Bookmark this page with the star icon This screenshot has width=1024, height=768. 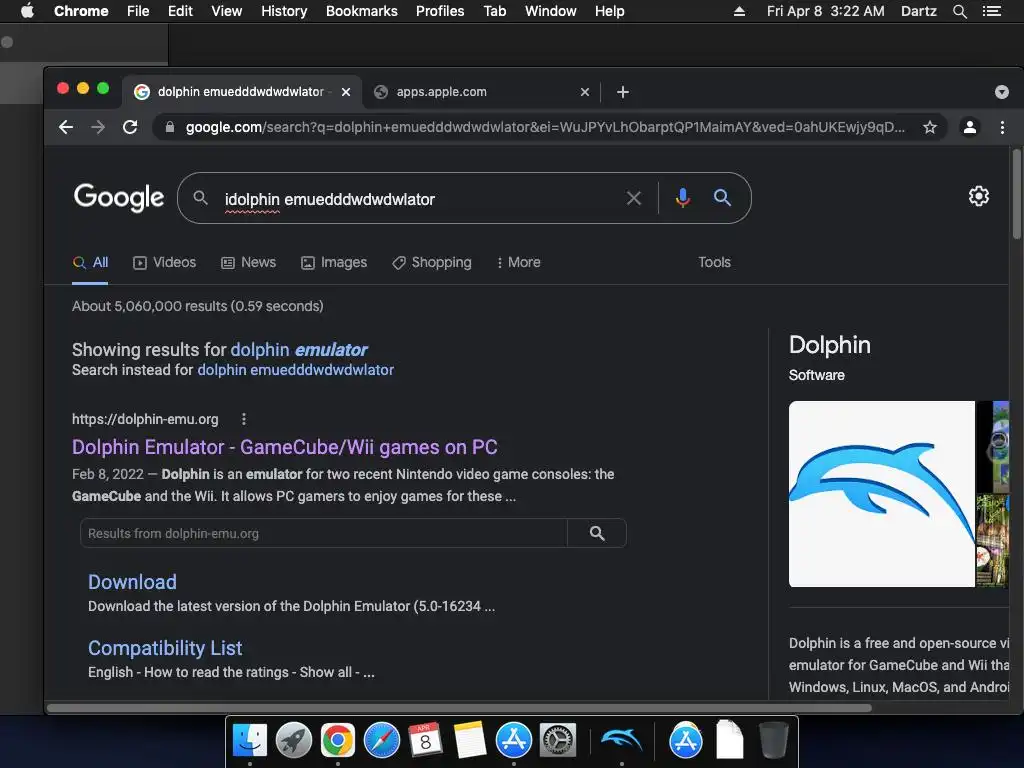(929, 127)
